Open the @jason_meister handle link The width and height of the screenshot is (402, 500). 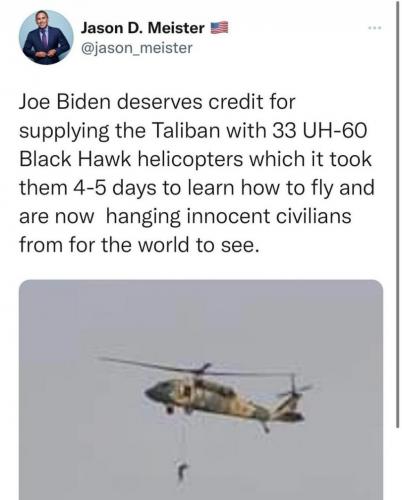tap(137, 48)
